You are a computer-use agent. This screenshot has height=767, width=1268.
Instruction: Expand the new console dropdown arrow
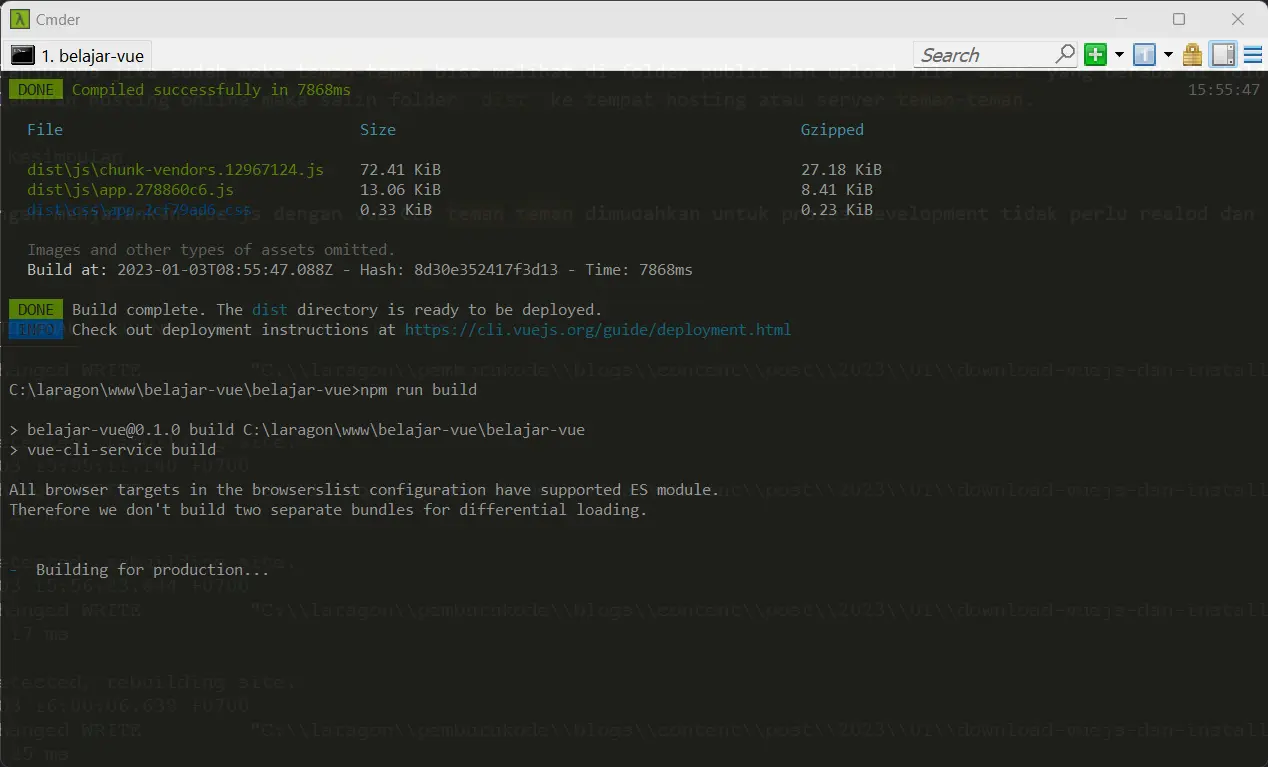pyautogui.click(x=1119, y=55)
